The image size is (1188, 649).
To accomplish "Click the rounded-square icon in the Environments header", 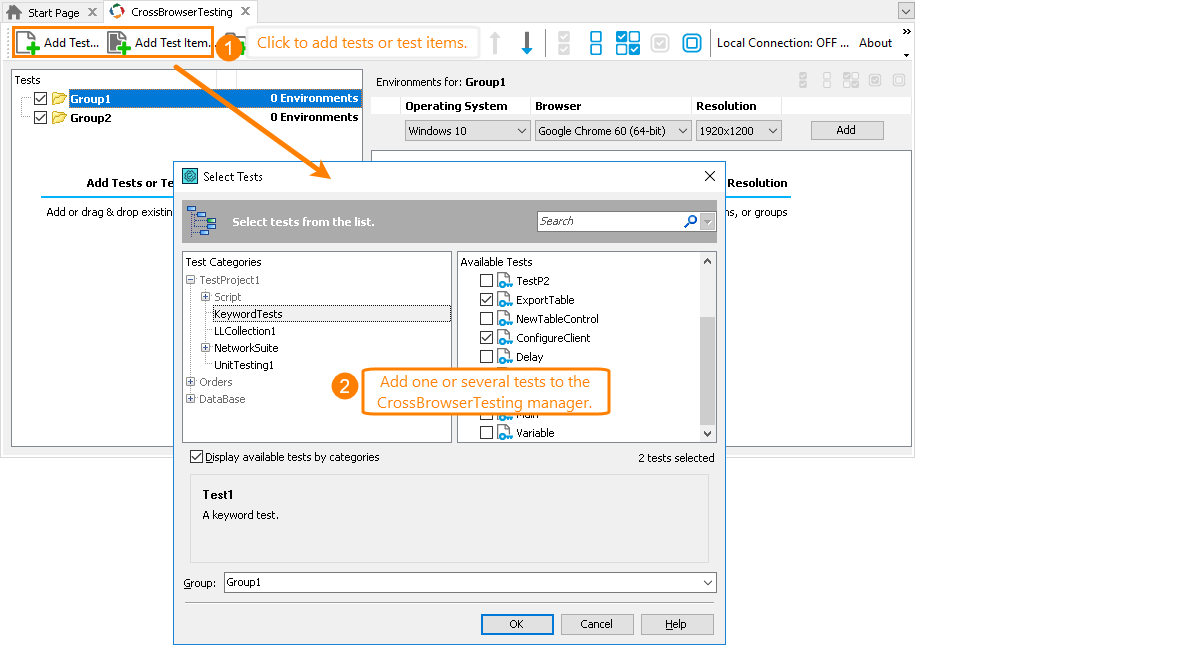I will point(899,80).
